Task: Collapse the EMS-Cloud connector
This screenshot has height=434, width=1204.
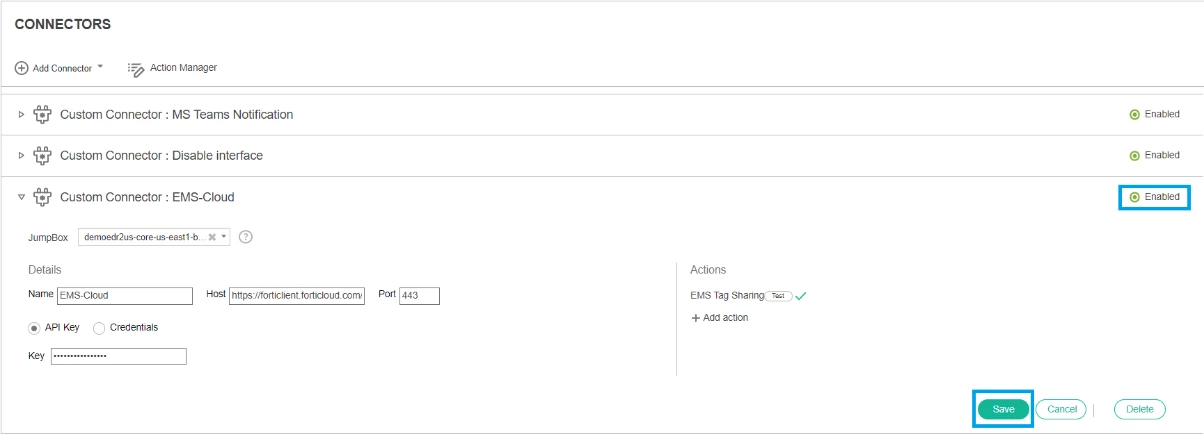Action: click(21, 197)
